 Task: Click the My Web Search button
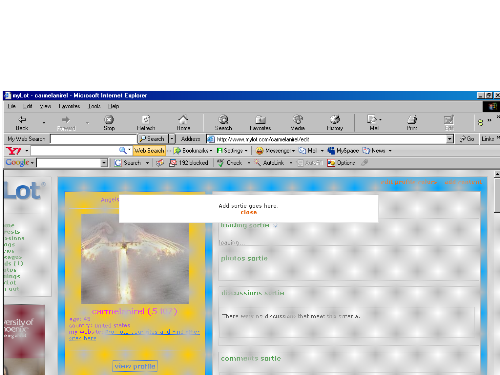coord(153,139)
